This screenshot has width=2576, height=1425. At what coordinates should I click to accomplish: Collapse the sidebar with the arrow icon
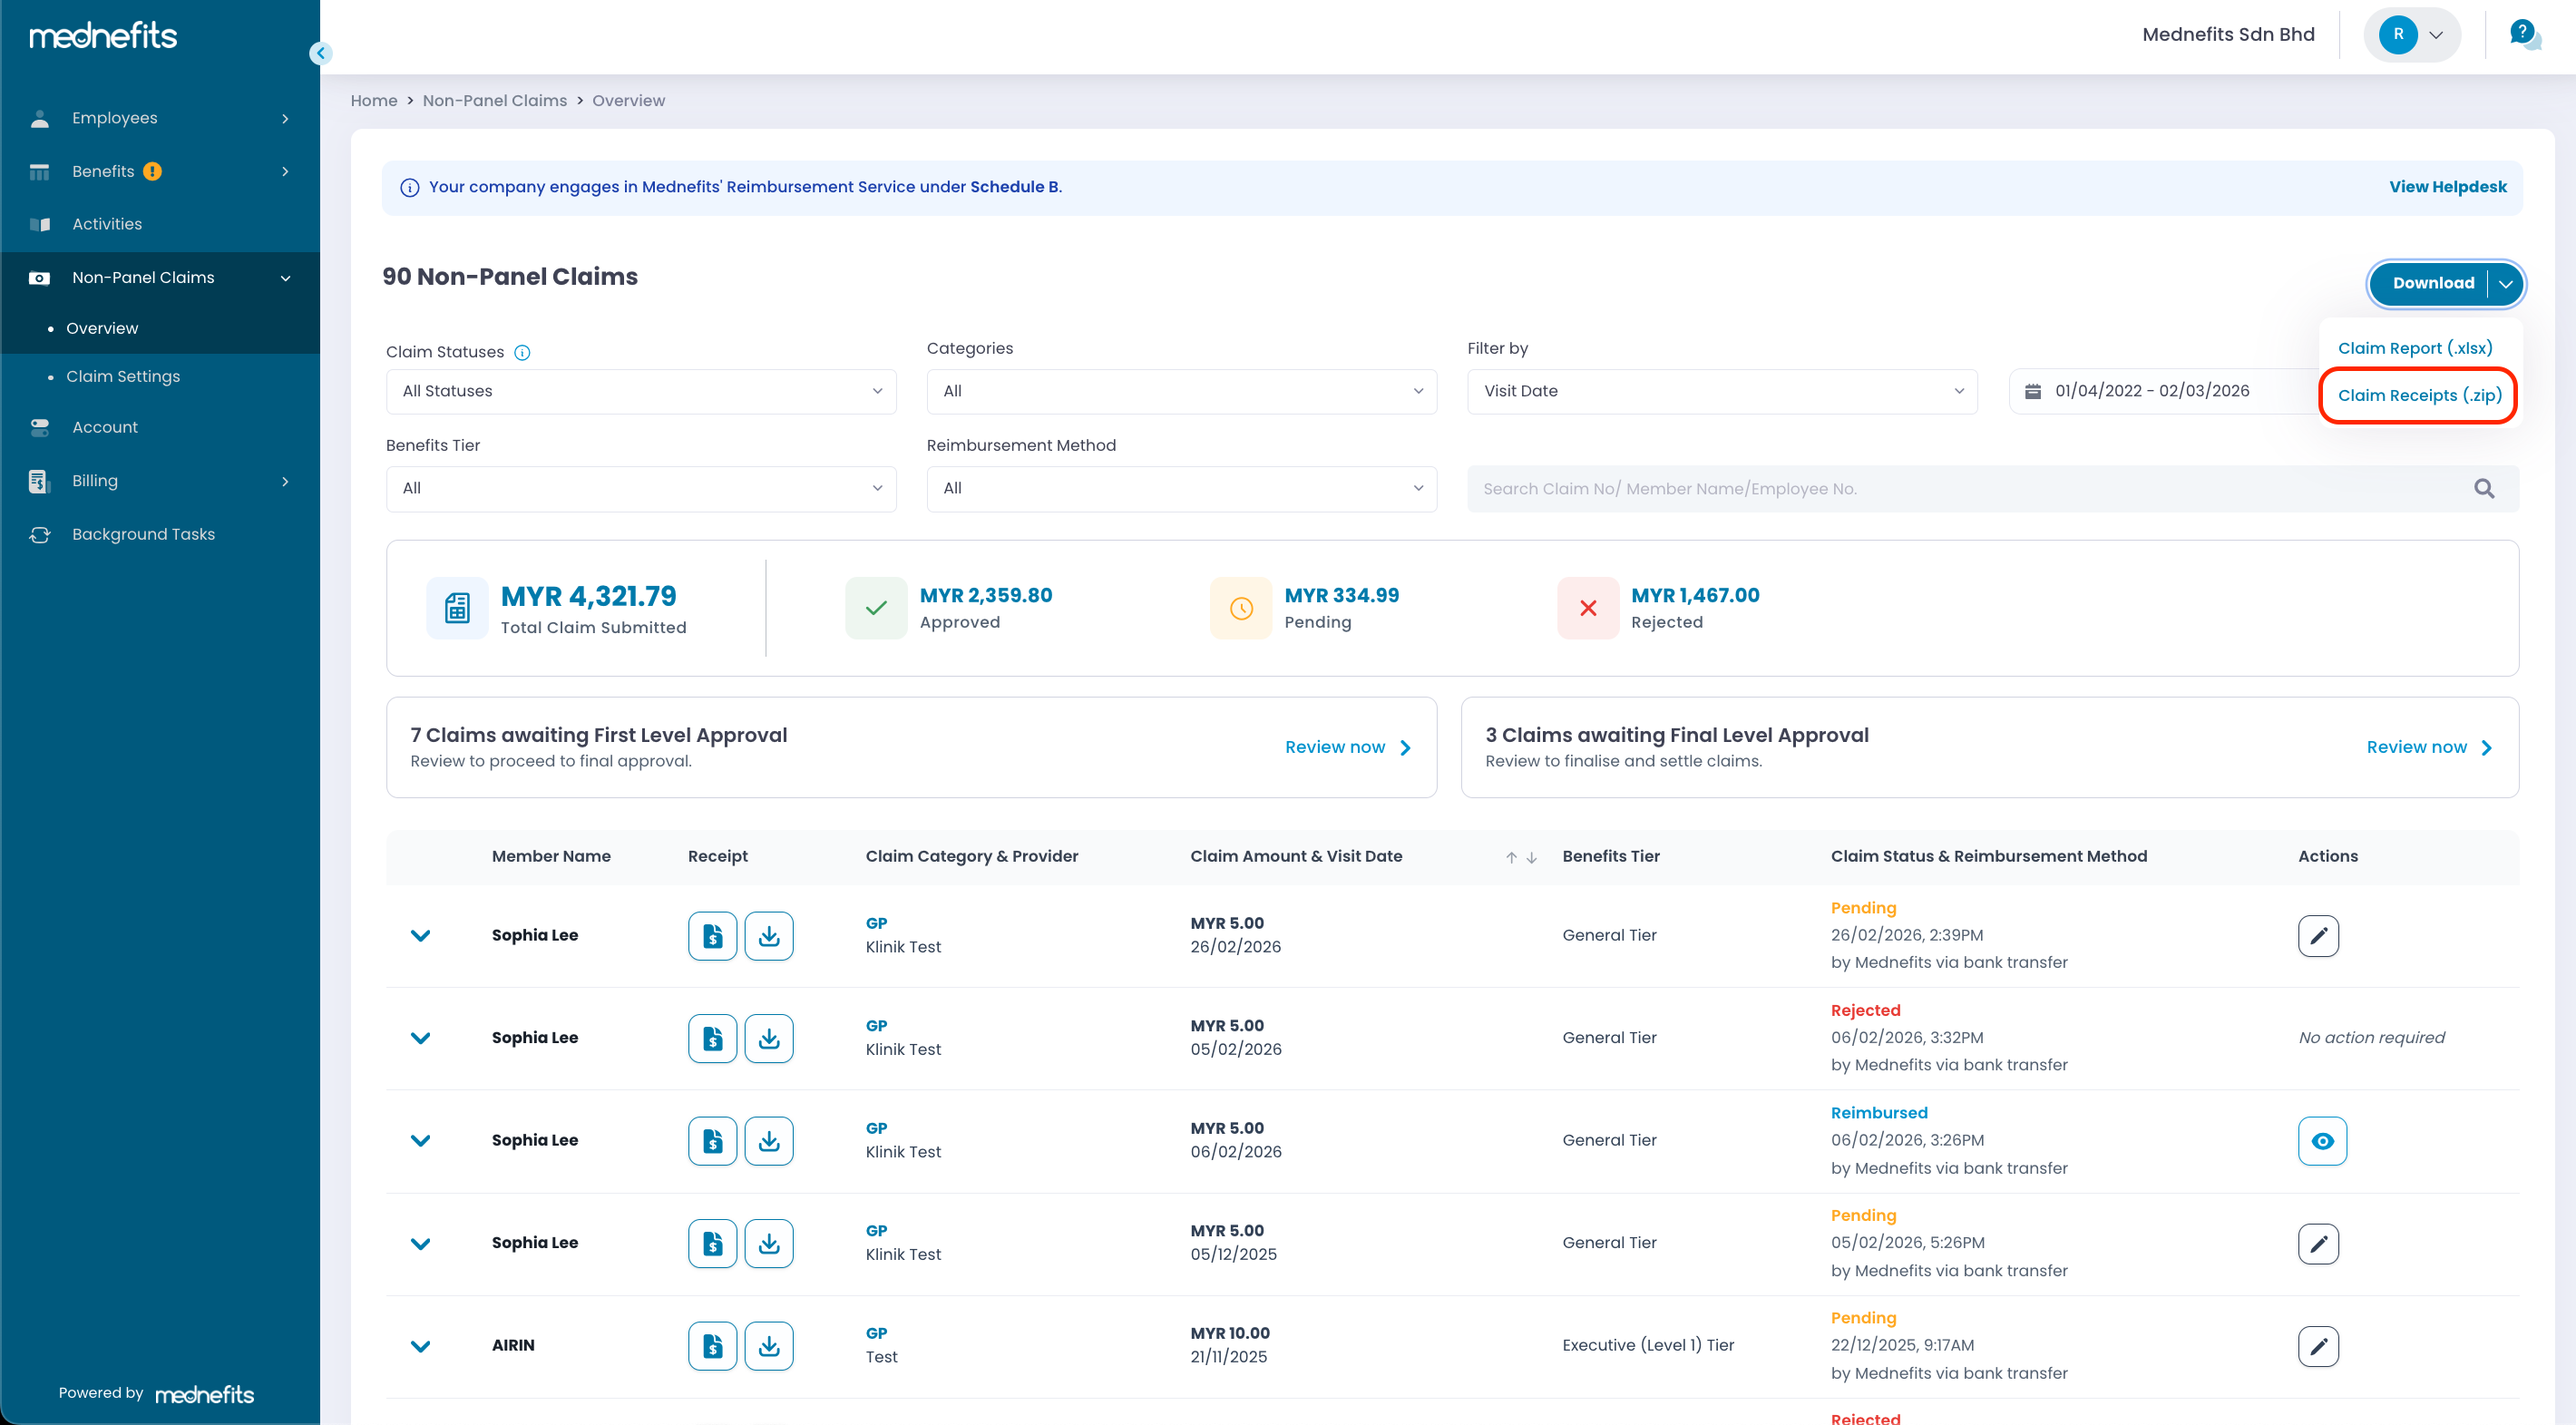click(320, 53)
